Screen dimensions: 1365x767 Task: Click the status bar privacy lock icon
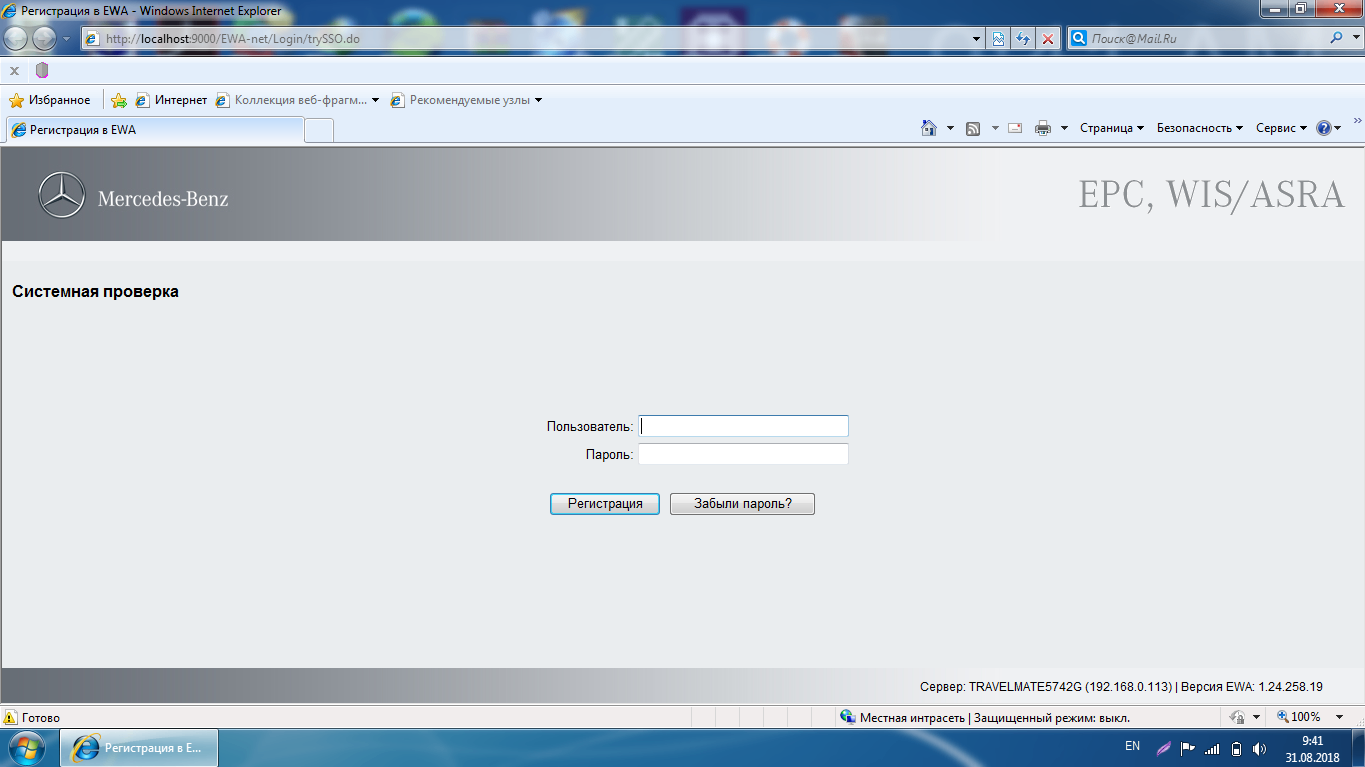(x=1236, y=717)
